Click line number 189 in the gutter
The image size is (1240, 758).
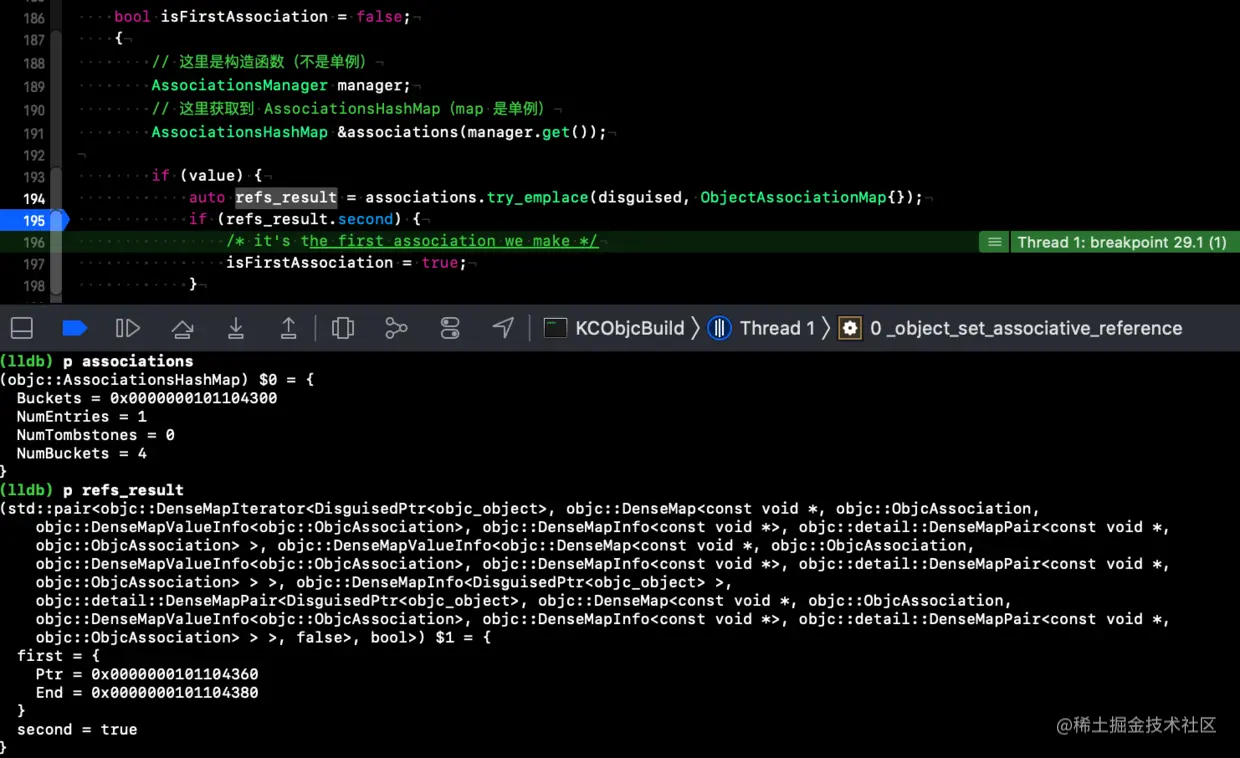point(34,86)
